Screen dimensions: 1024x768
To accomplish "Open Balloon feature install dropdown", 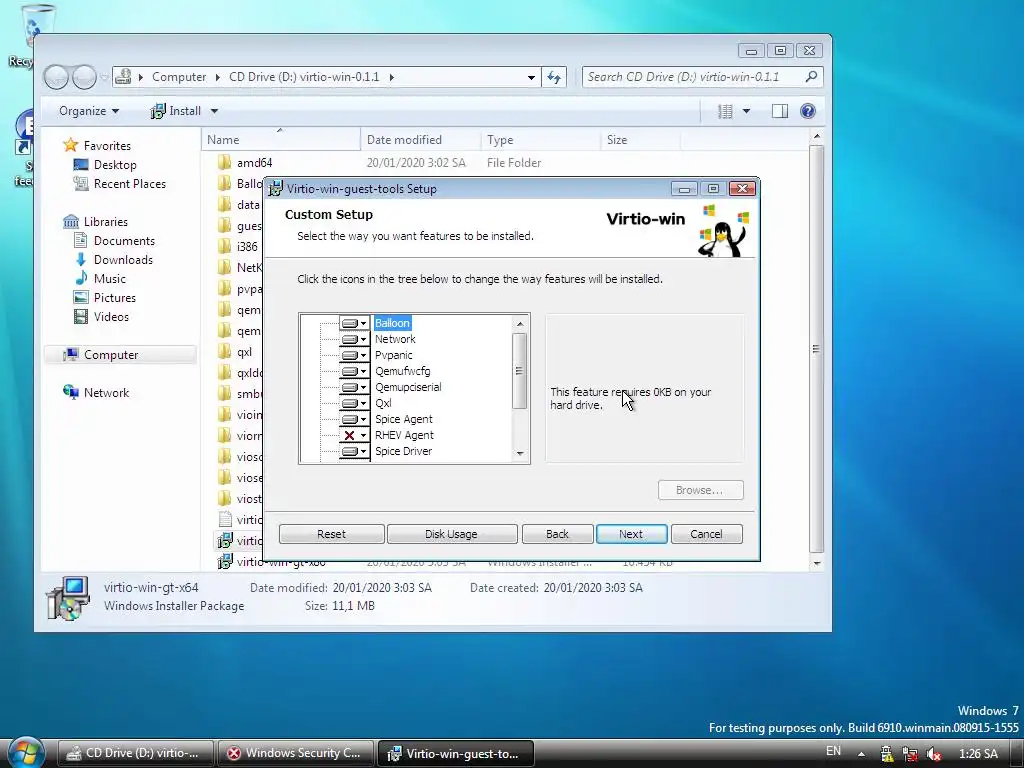I will coord(354,323).
